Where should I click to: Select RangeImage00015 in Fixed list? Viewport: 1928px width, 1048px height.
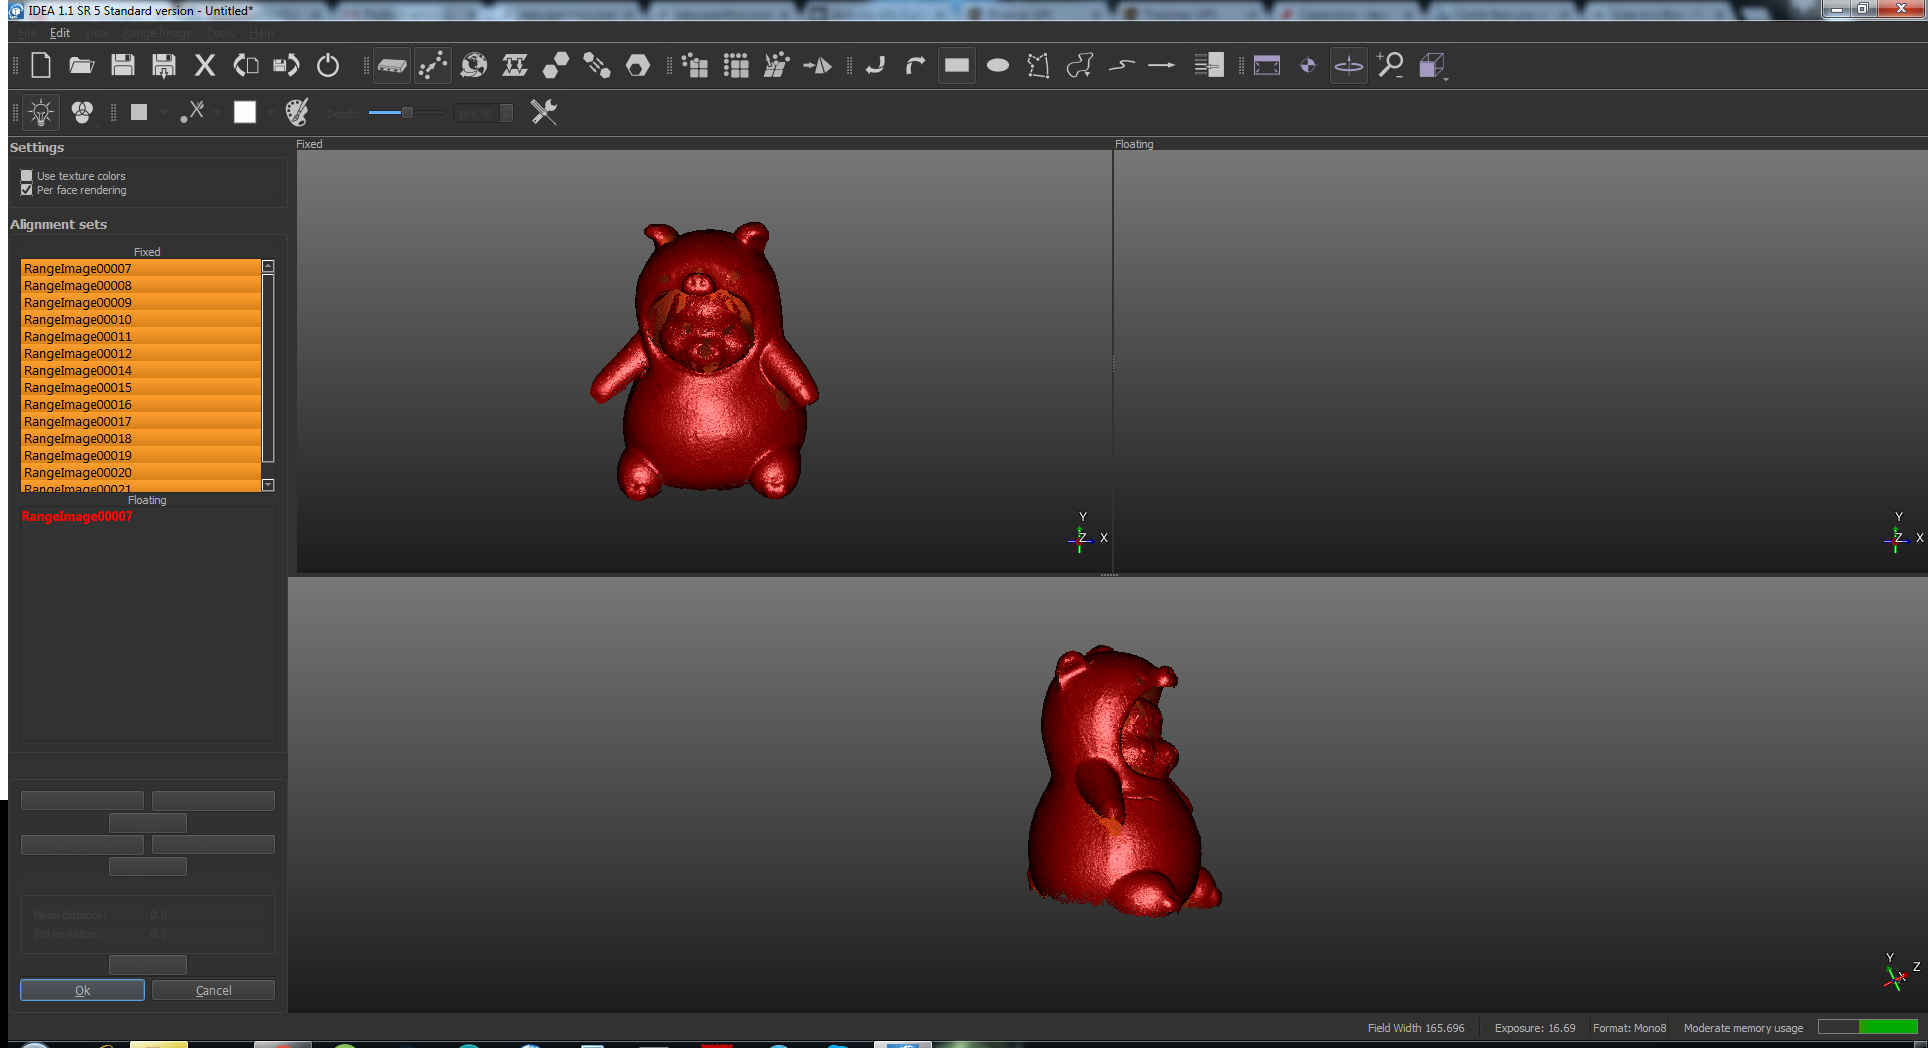(141, 387)
